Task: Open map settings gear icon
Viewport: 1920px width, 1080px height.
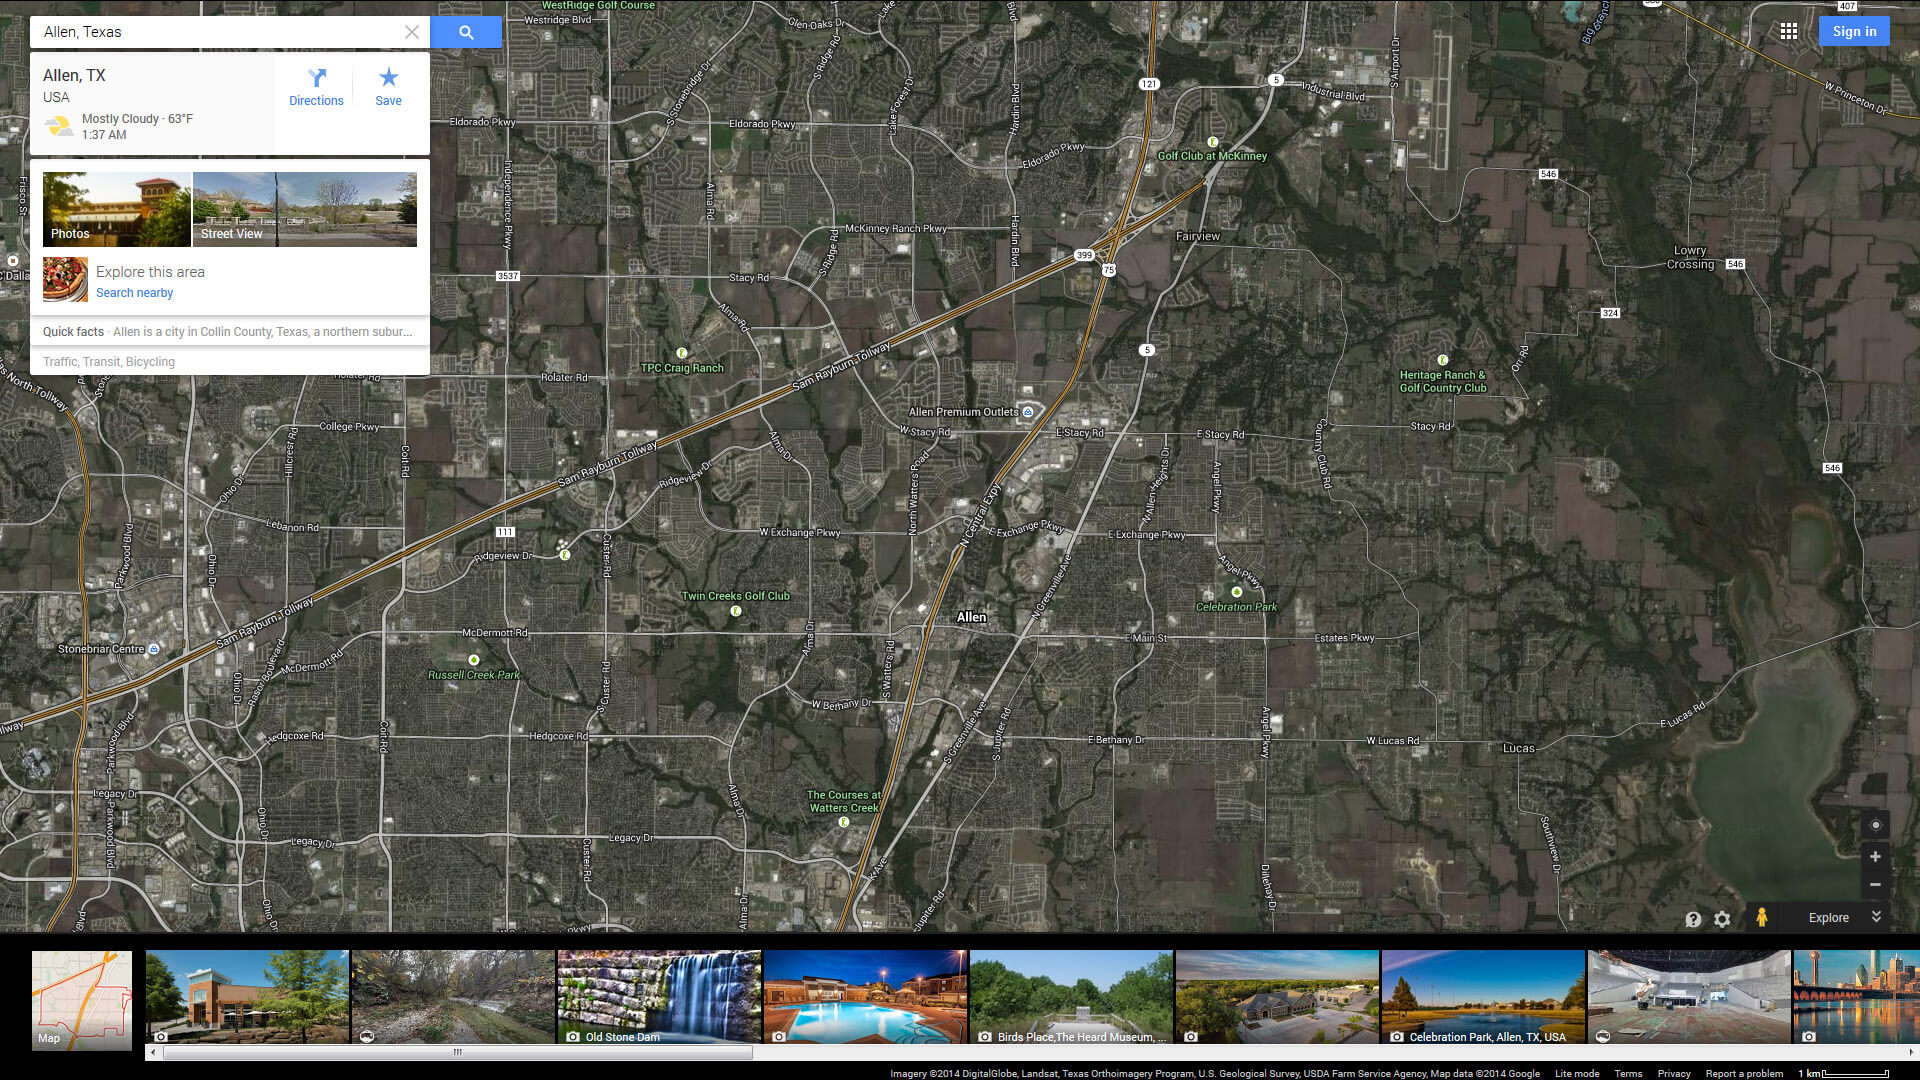Action: pyautogui.click(x=1722, y=919)
